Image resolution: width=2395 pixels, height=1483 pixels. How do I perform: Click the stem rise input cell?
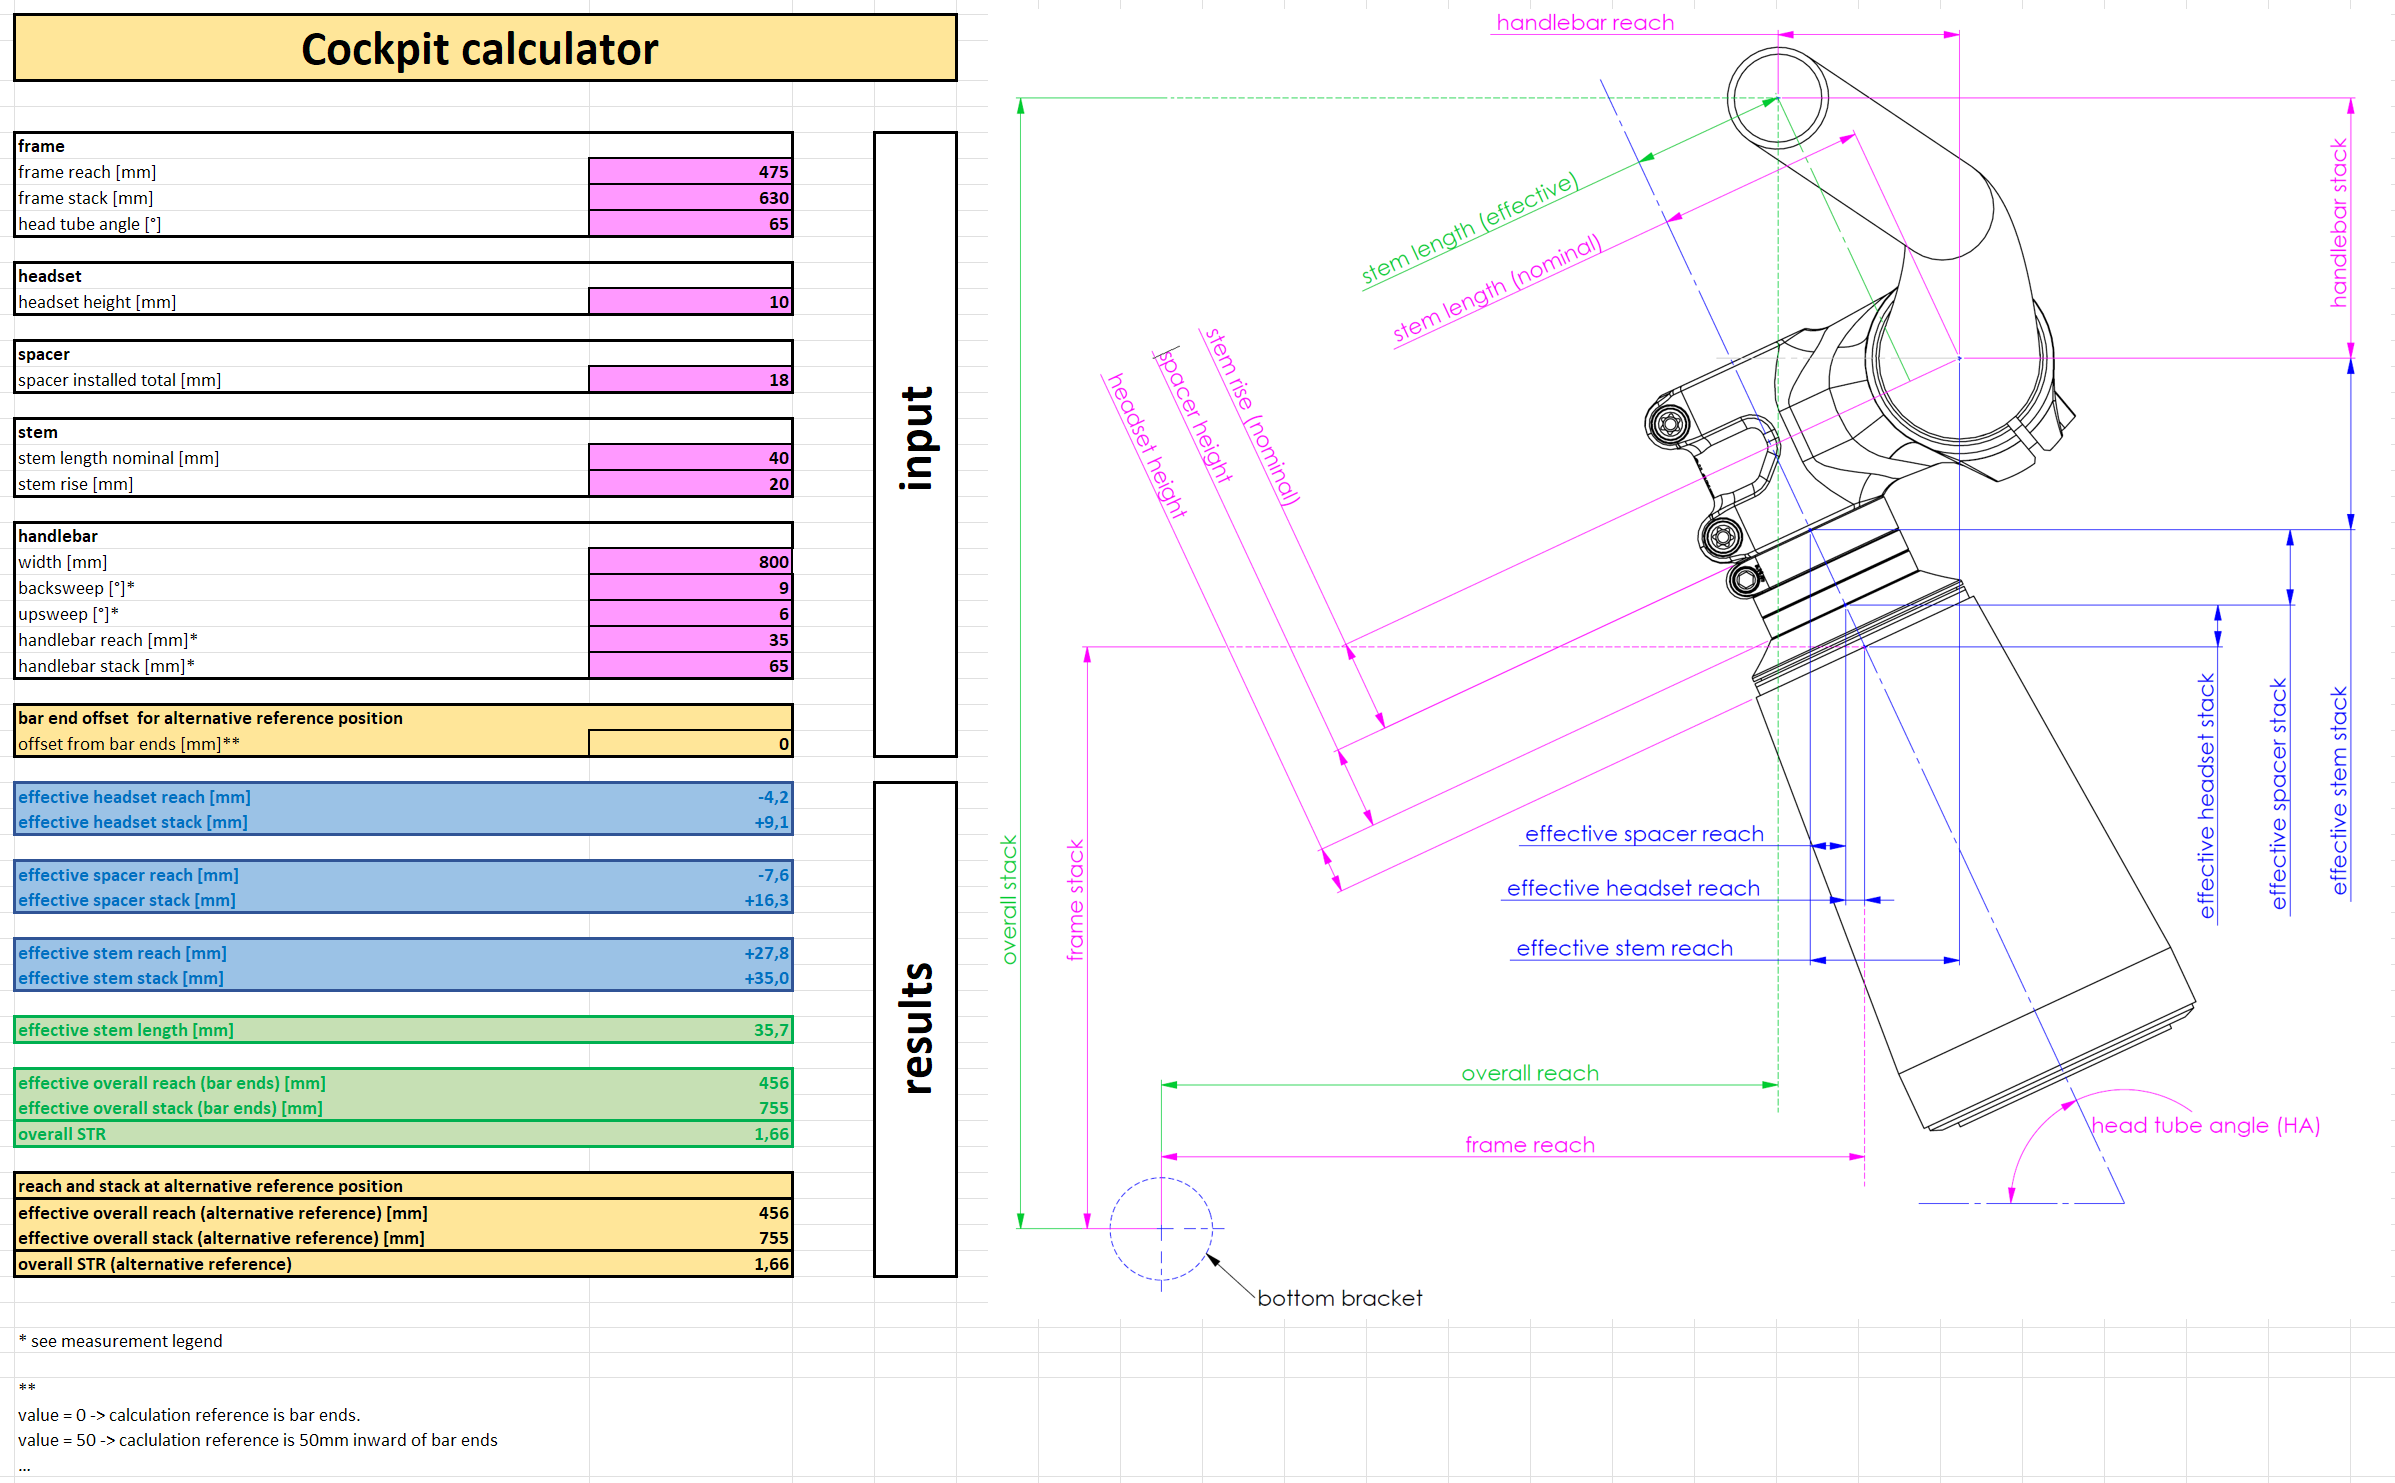click(x=690, y=484)
